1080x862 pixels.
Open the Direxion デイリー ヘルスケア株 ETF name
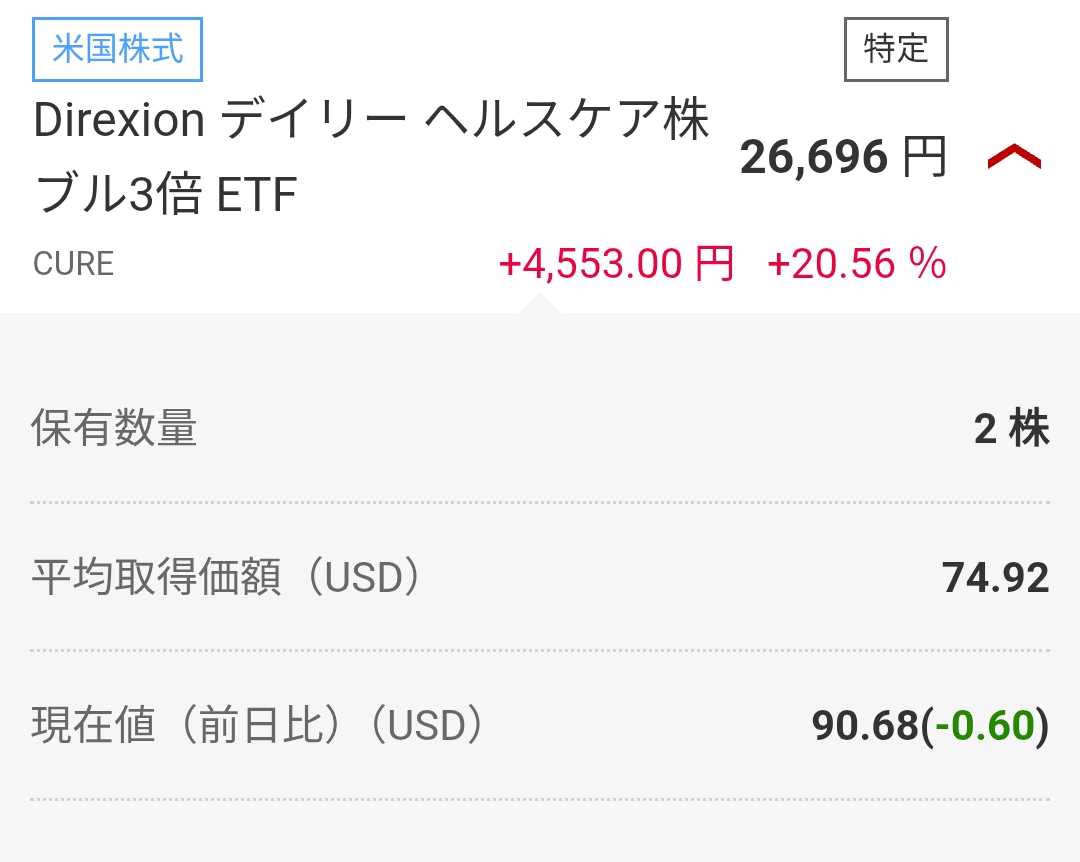point(371,122)
